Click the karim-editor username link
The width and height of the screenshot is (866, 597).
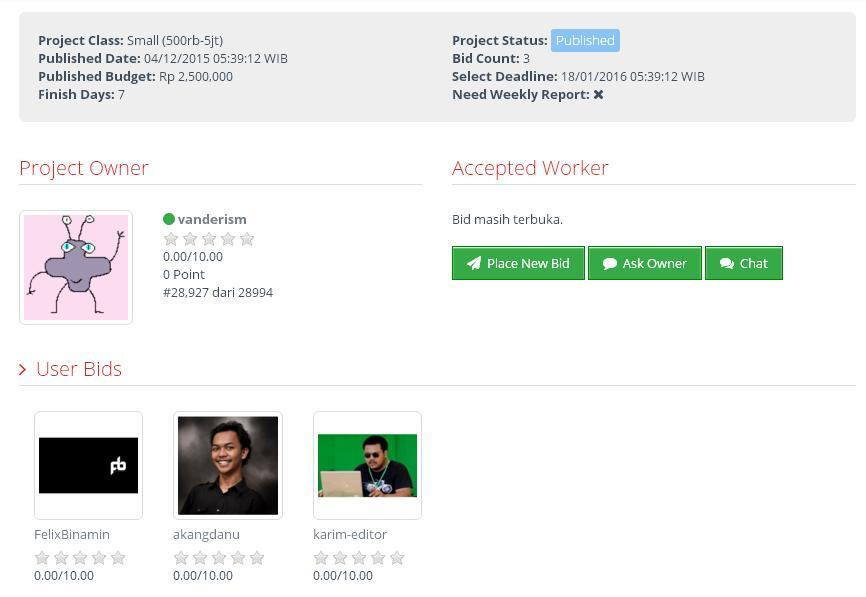(350, 534)
